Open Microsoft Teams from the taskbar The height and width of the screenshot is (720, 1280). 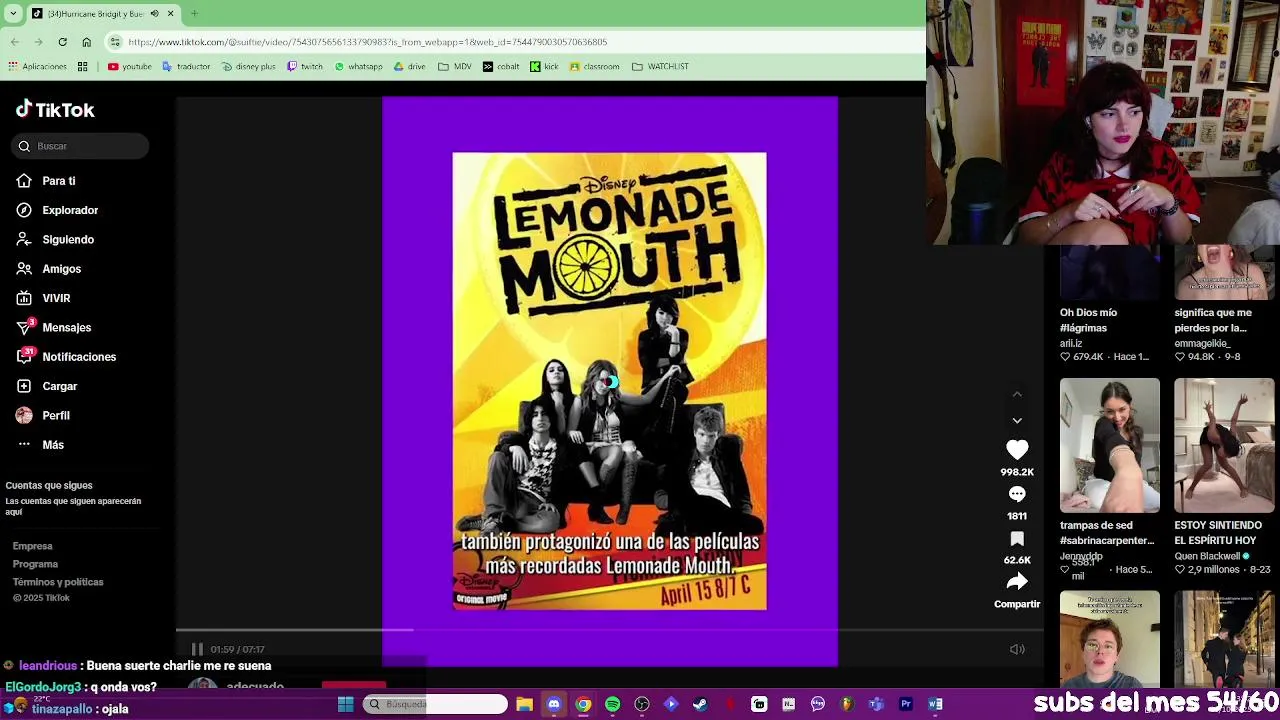point(876,704)
